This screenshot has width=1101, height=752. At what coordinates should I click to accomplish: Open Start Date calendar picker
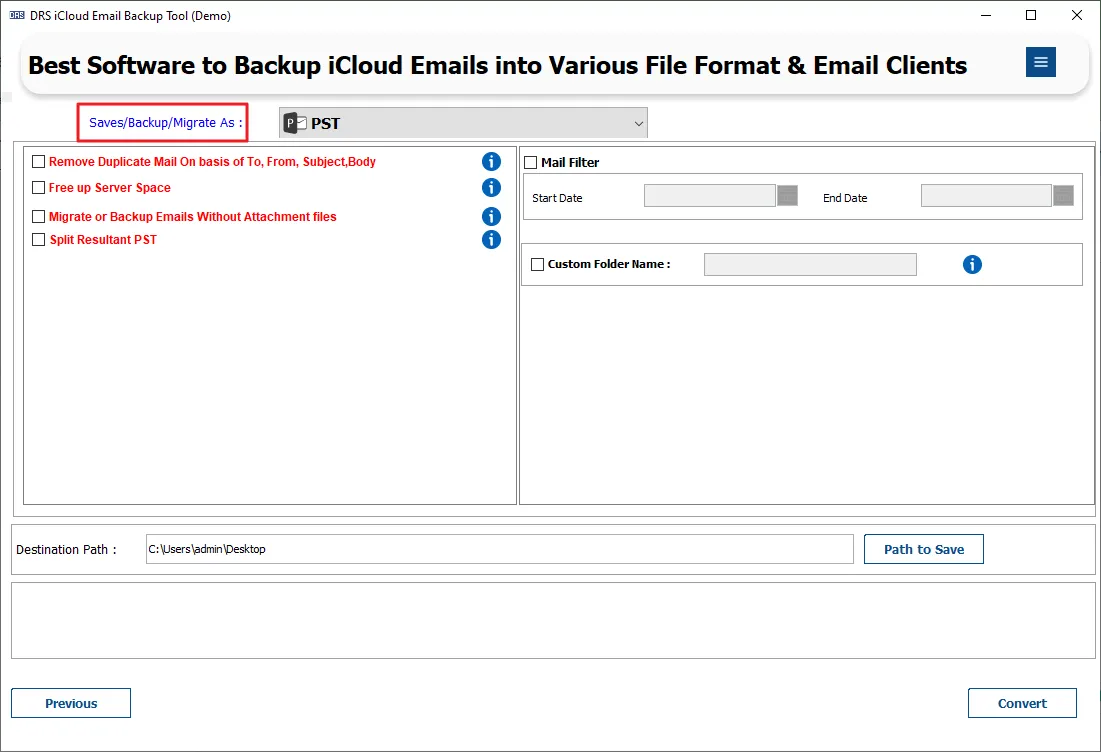coord(788,195)
